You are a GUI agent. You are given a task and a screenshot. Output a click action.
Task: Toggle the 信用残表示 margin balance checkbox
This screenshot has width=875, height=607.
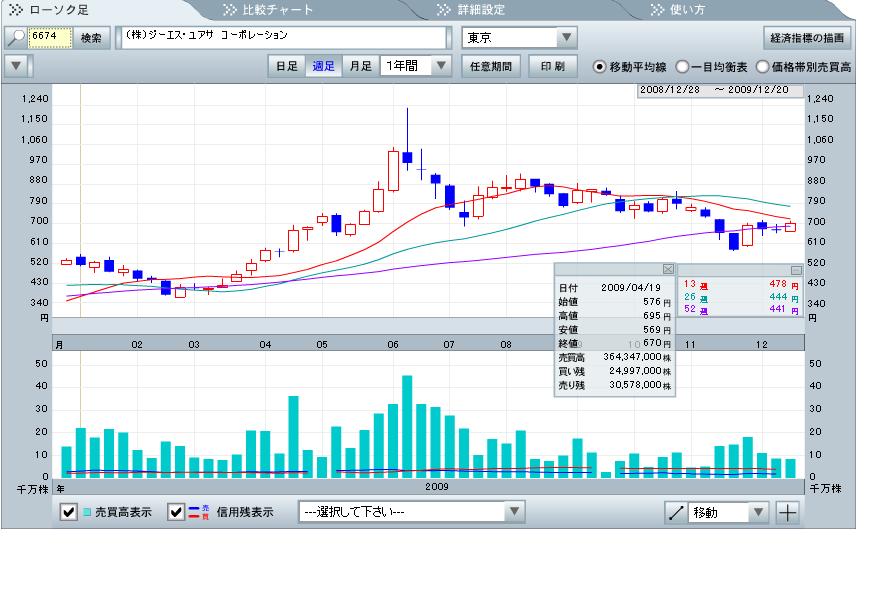coord(176,512)
